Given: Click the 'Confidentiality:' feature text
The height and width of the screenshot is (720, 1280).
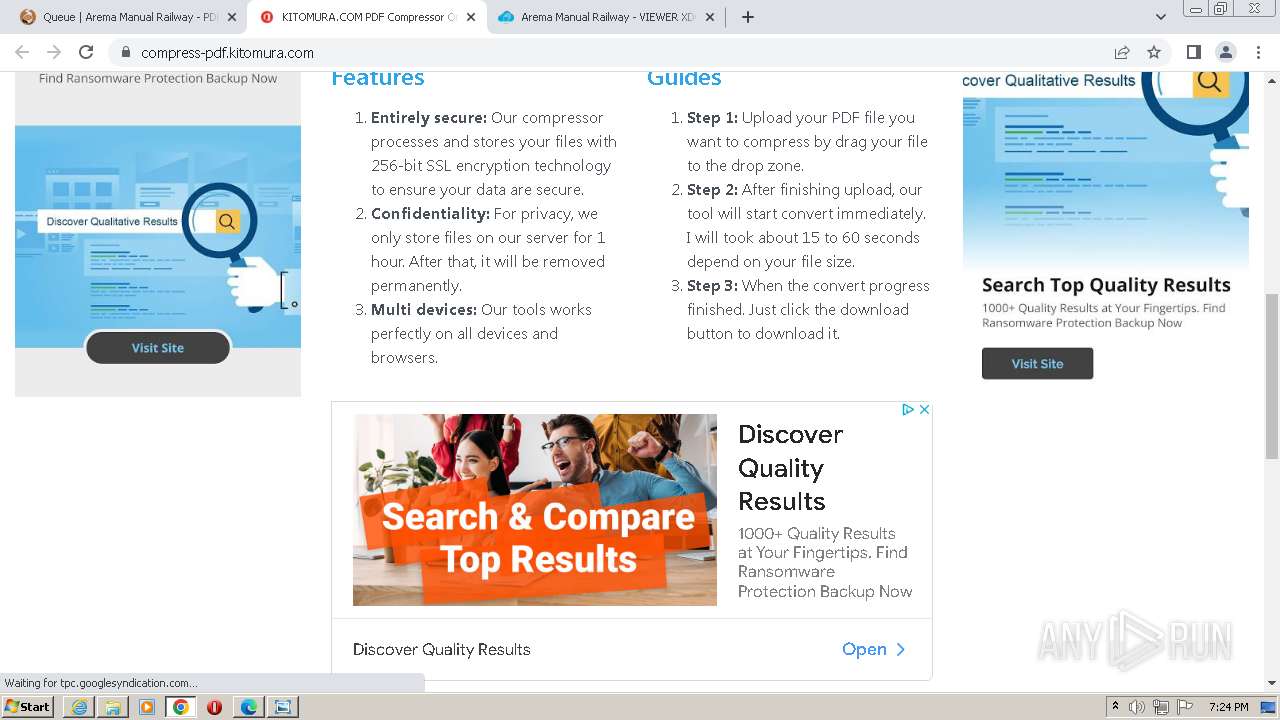Looking at the screenshot, I should click(x=430, y=213).
